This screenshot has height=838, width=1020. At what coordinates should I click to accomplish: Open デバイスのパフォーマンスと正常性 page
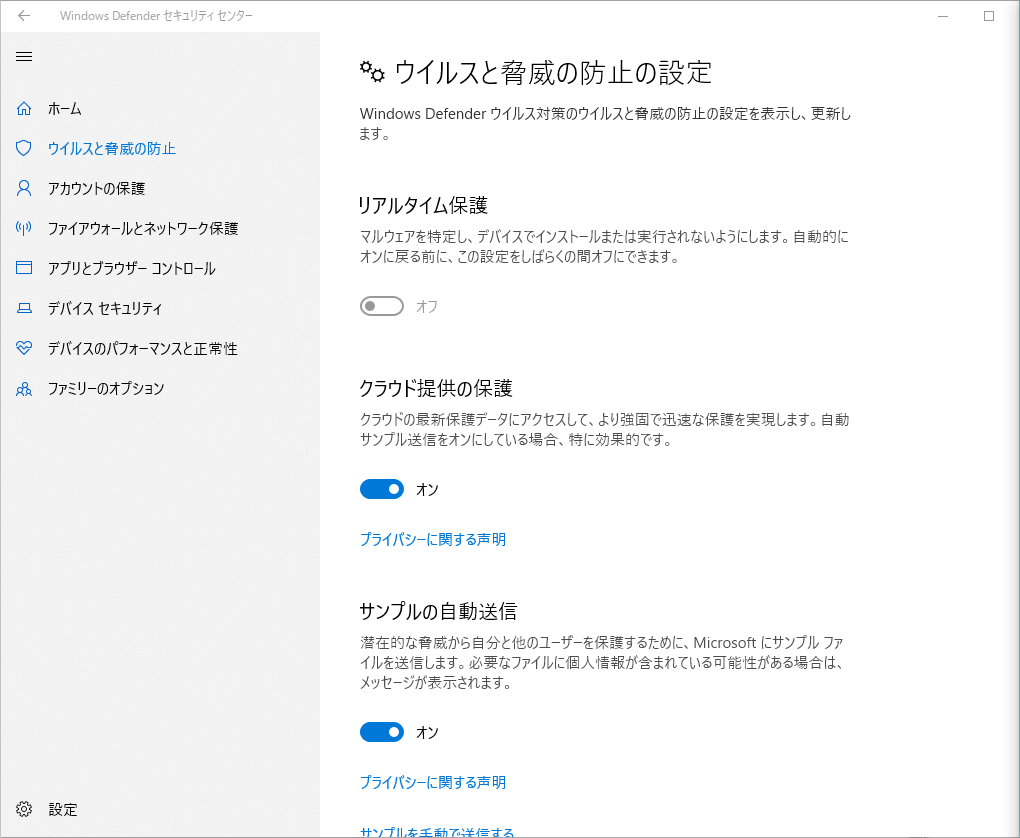tap(142, 349)
